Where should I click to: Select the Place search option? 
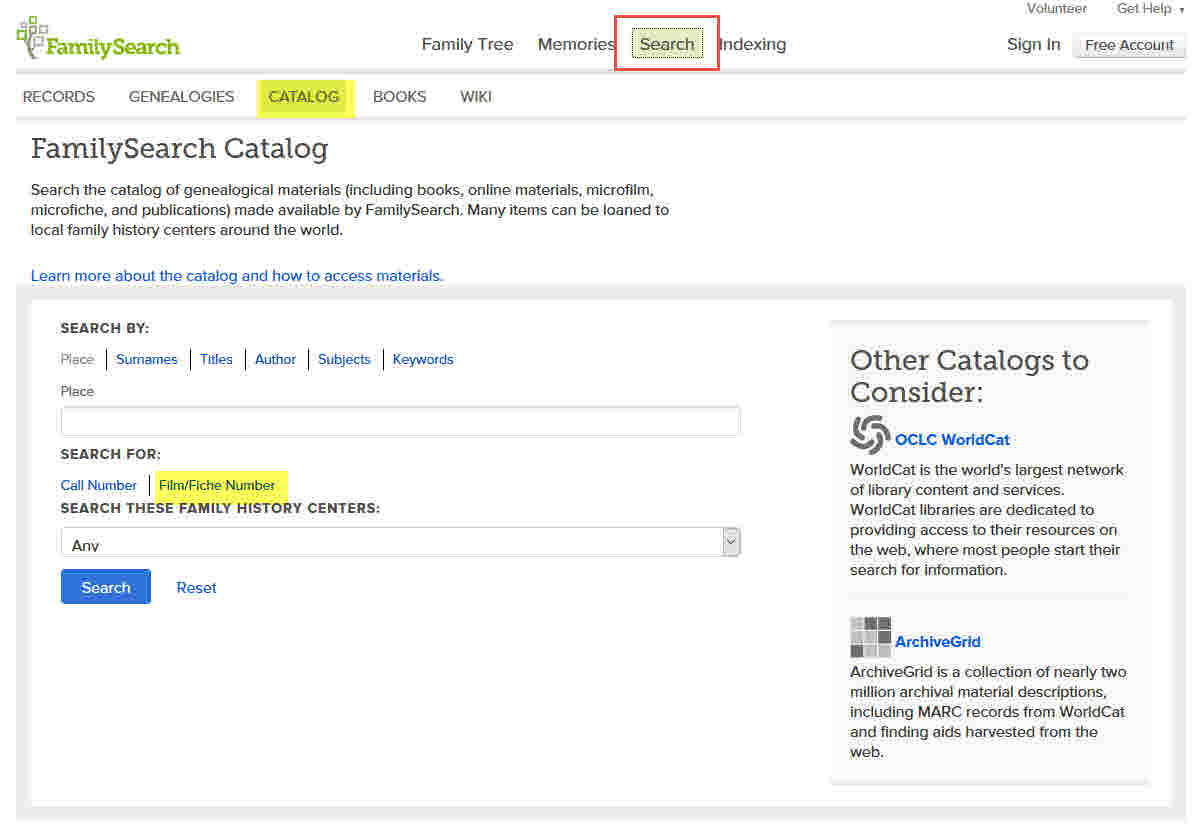point(77,359)
